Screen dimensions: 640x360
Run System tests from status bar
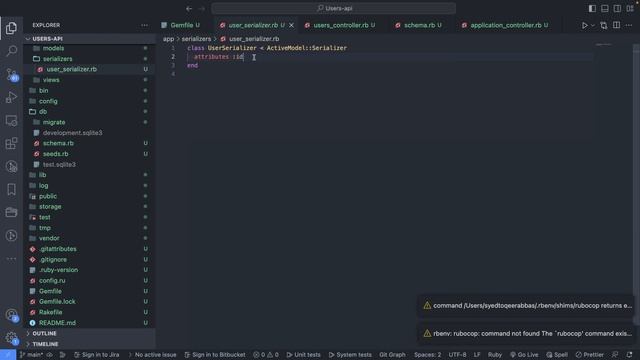(x=350, y=355)
